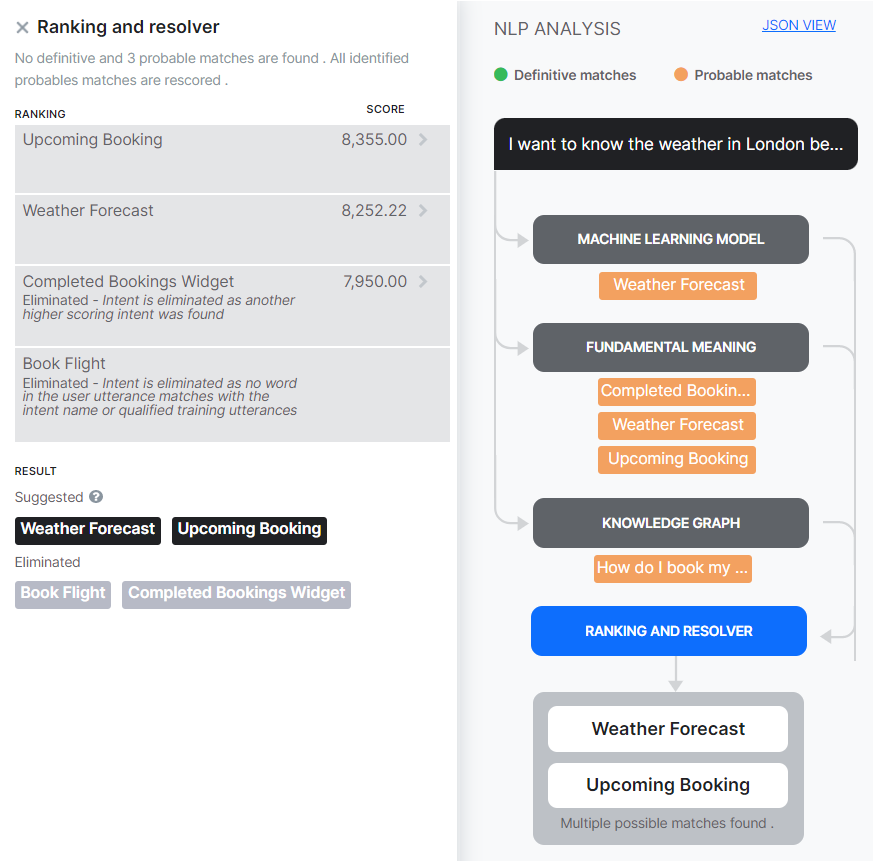Click the 'How do I book my' tag
The image size is (874, 862).
click(x=672, y=568)
